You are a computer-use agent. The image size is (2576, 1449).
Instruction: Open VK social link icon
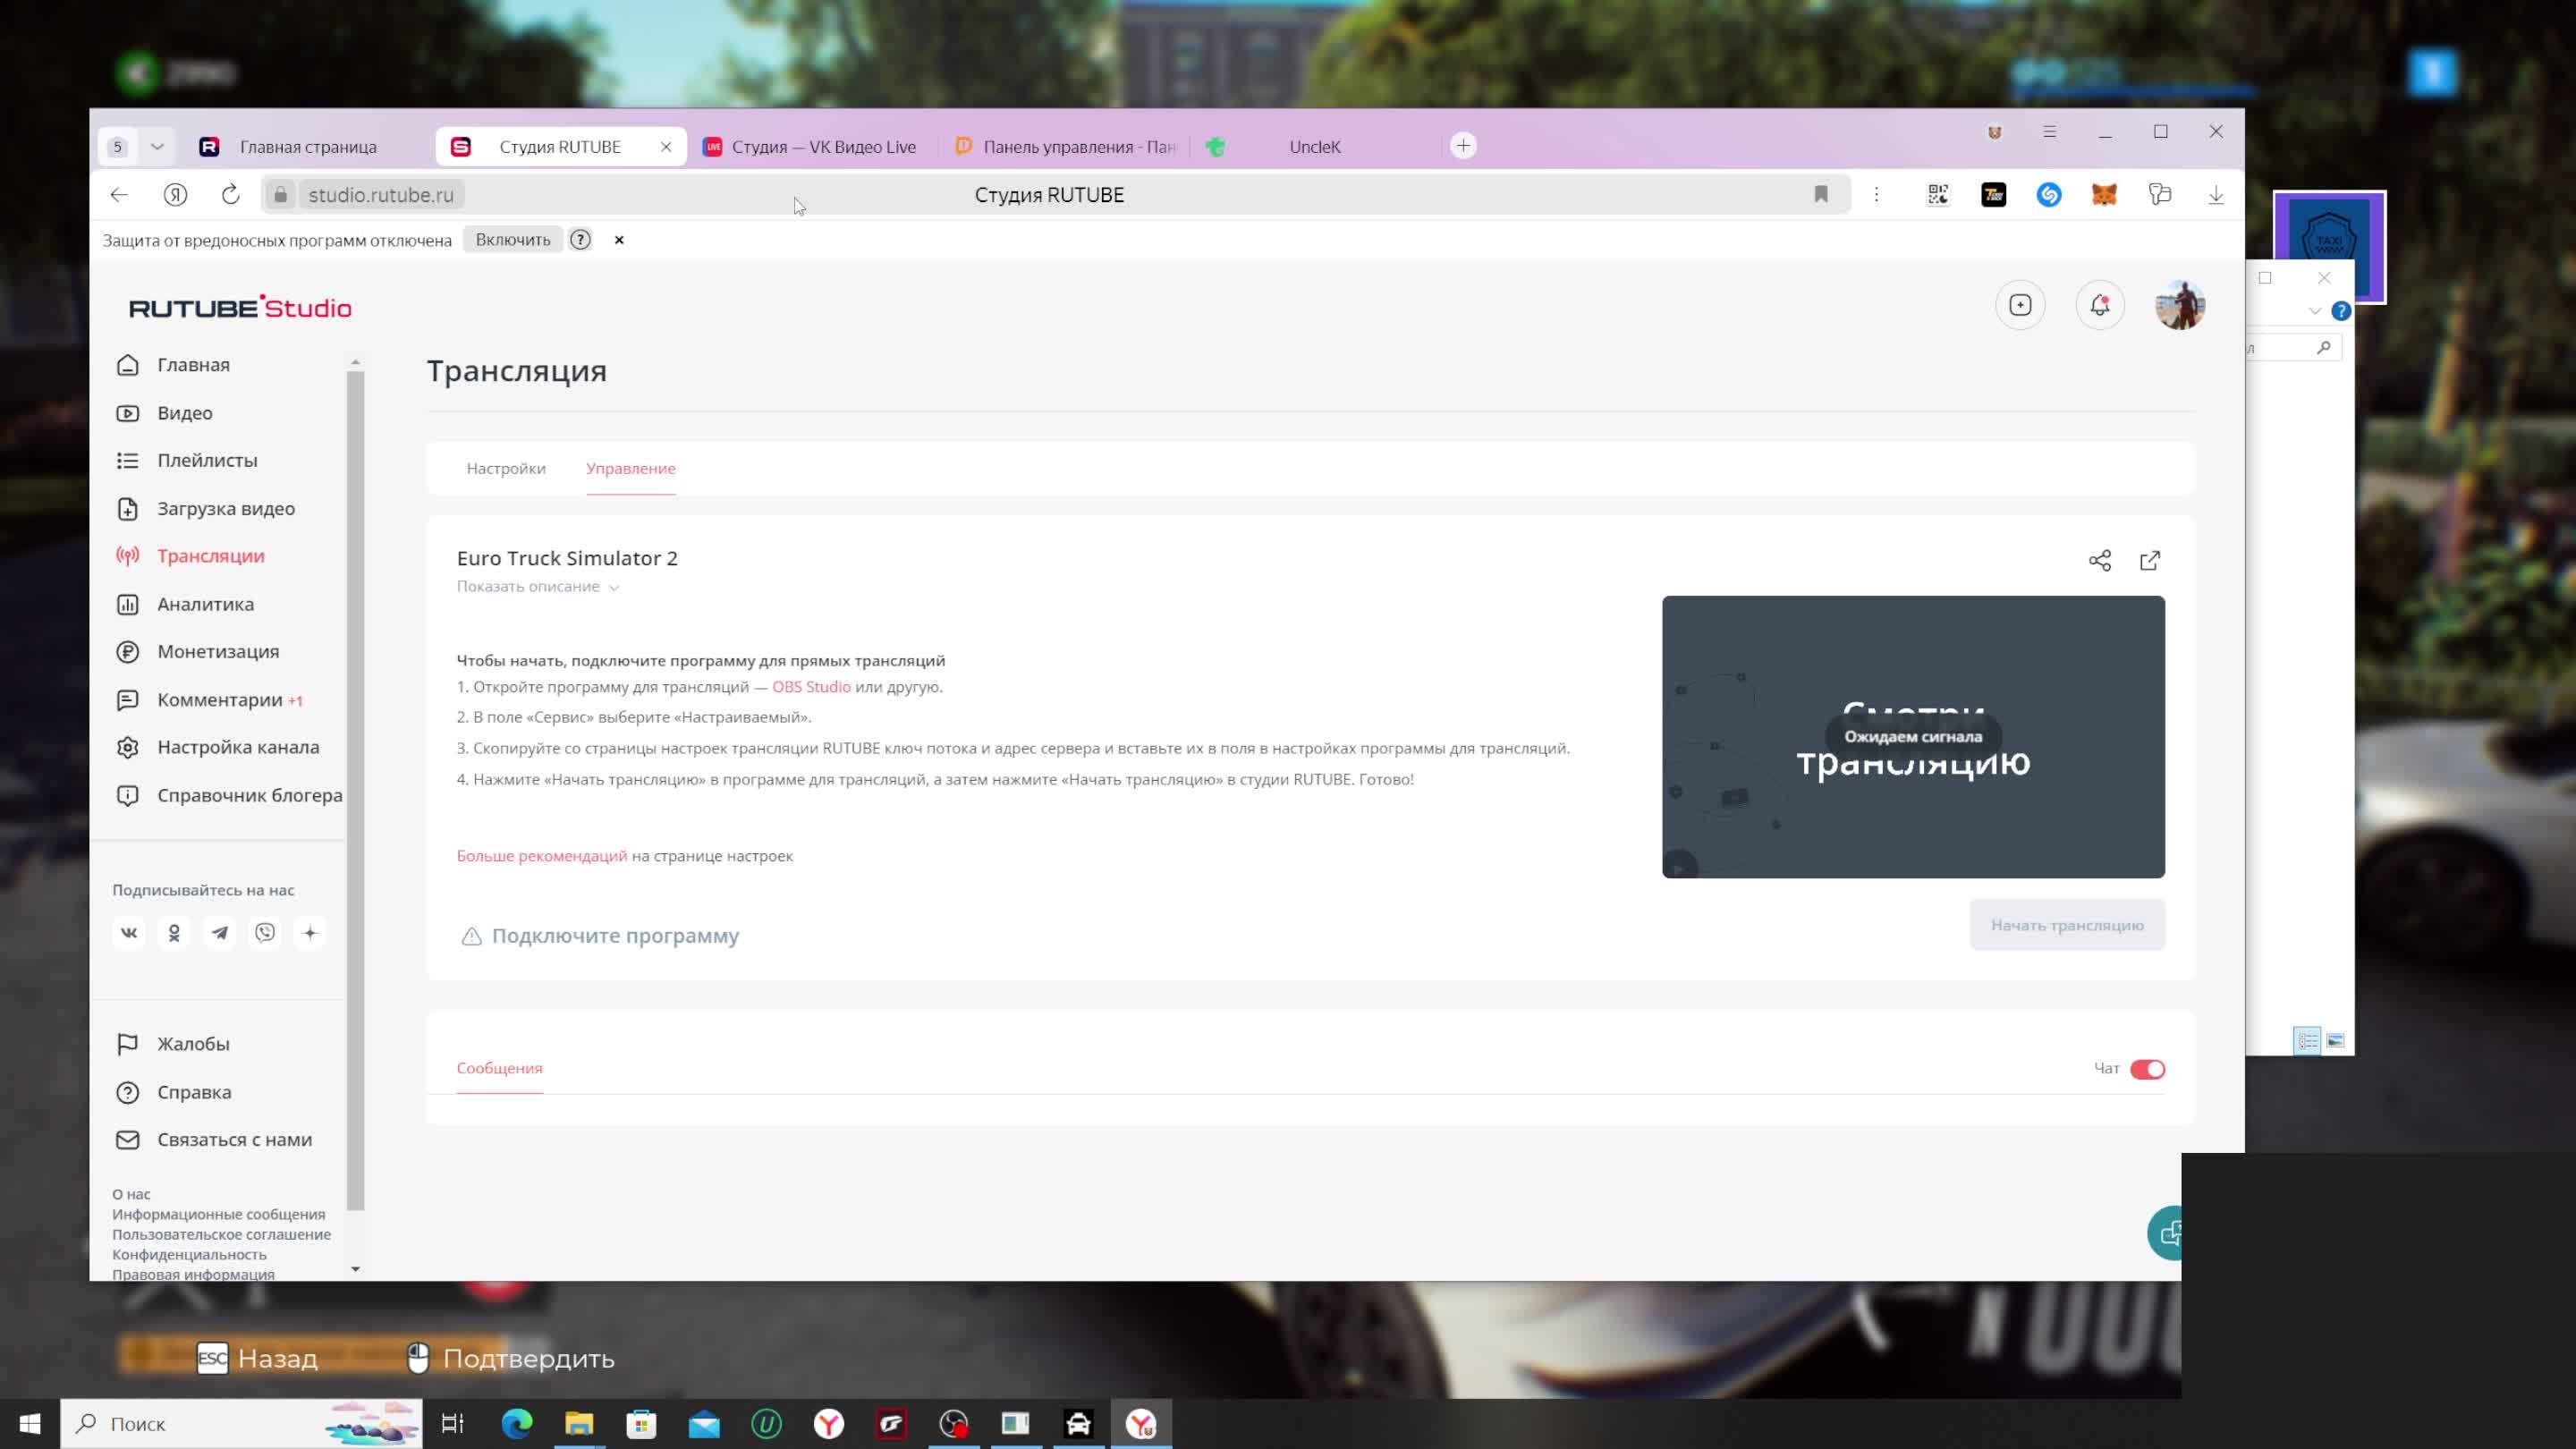pos(129,932)
